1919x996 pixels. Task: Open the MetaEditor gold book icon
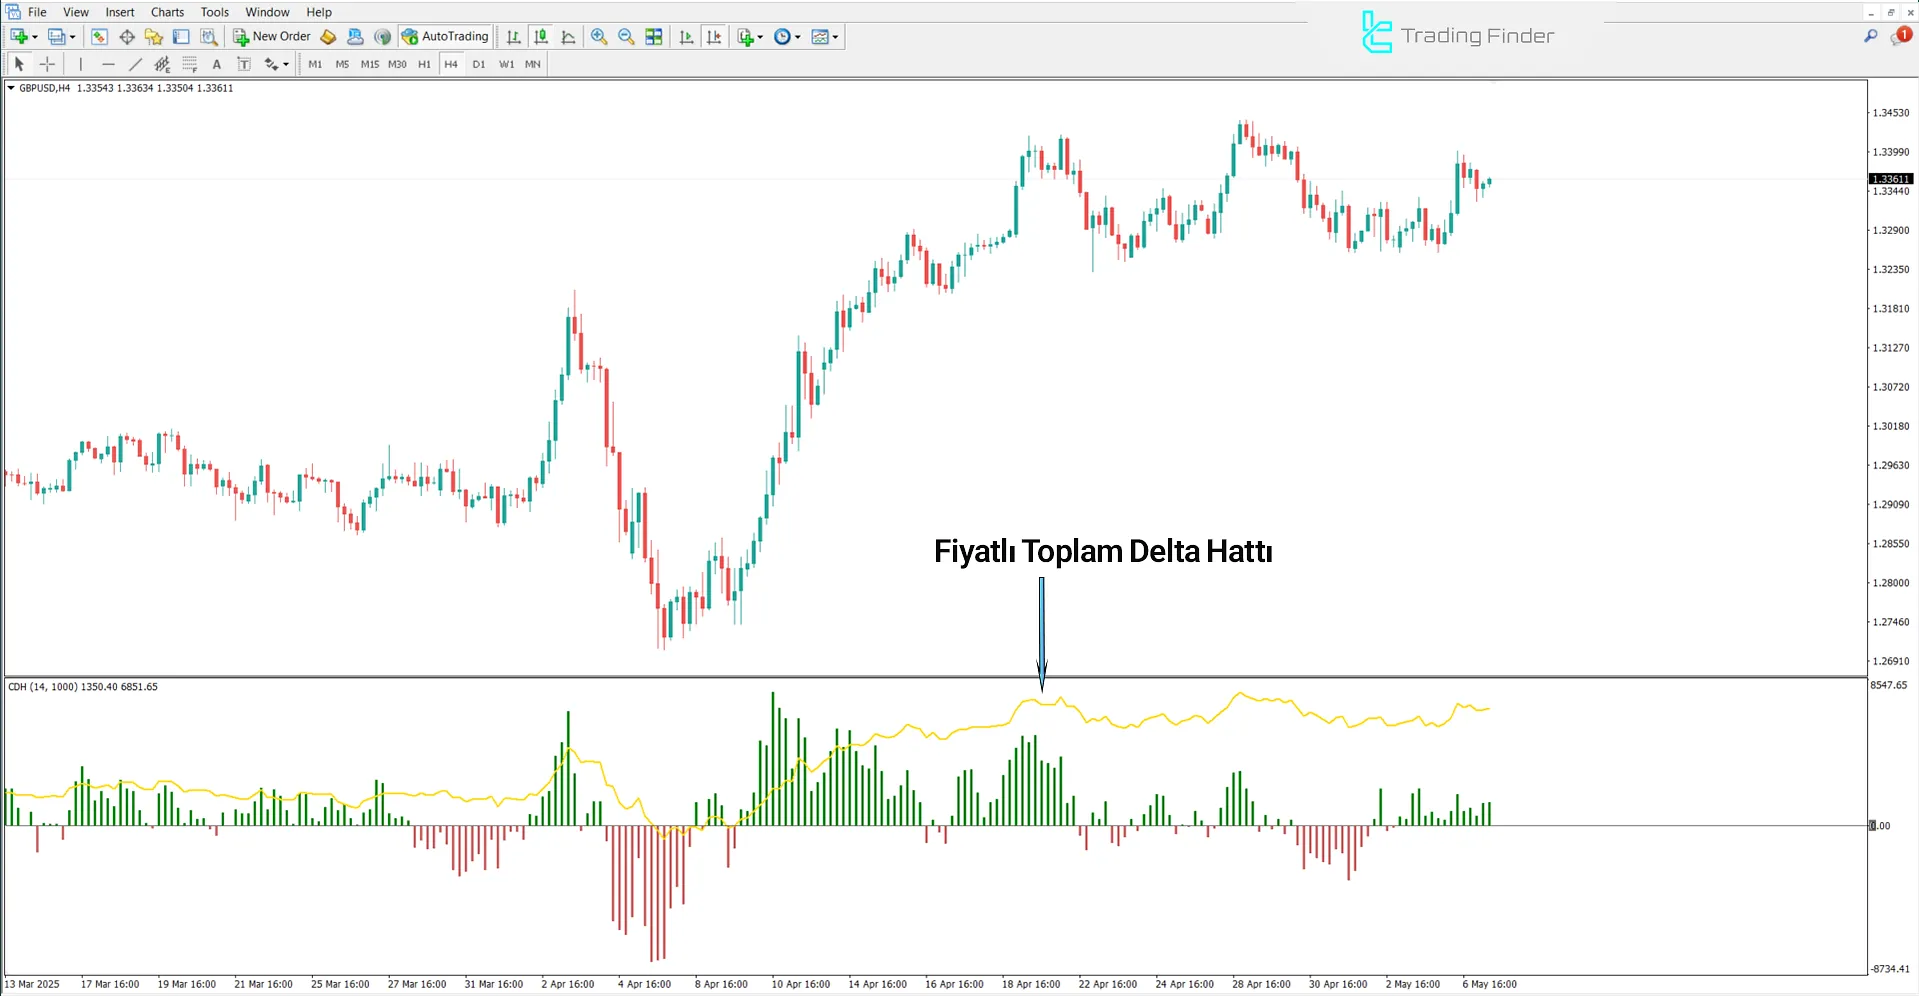328,37
